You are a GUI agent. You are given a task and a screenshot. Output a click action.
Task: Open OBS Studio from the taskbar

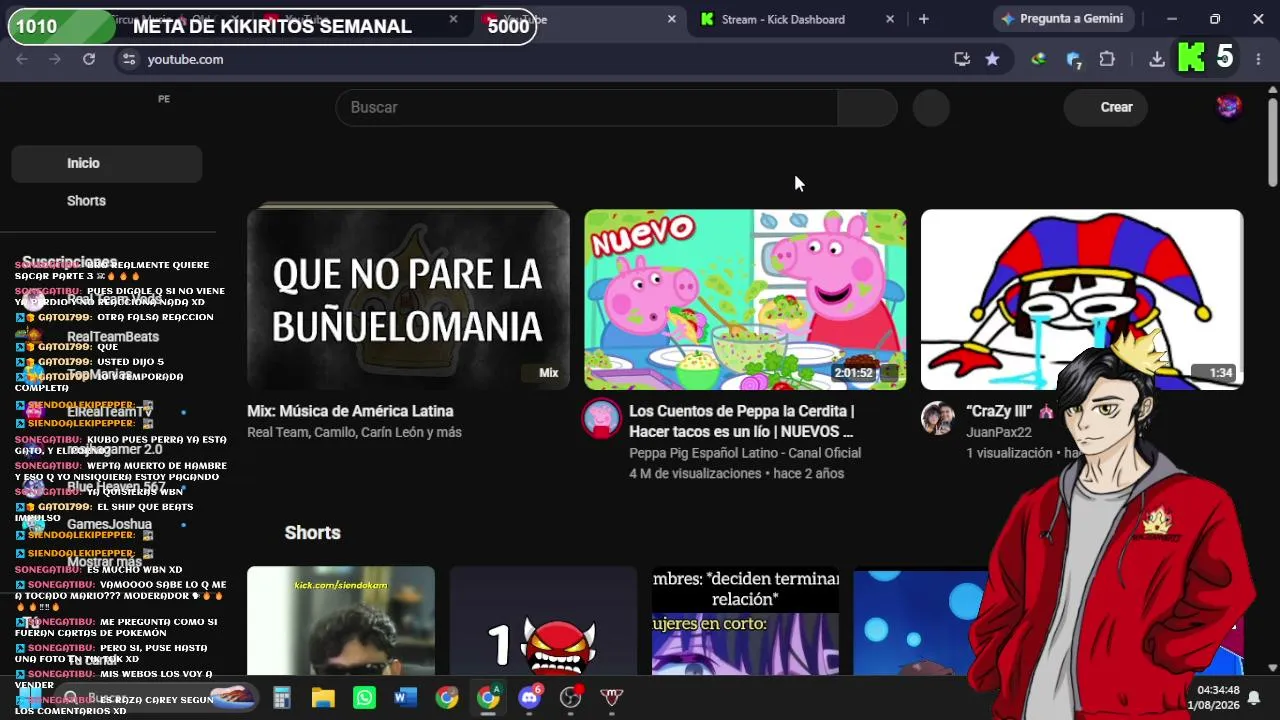coord(571,697)
